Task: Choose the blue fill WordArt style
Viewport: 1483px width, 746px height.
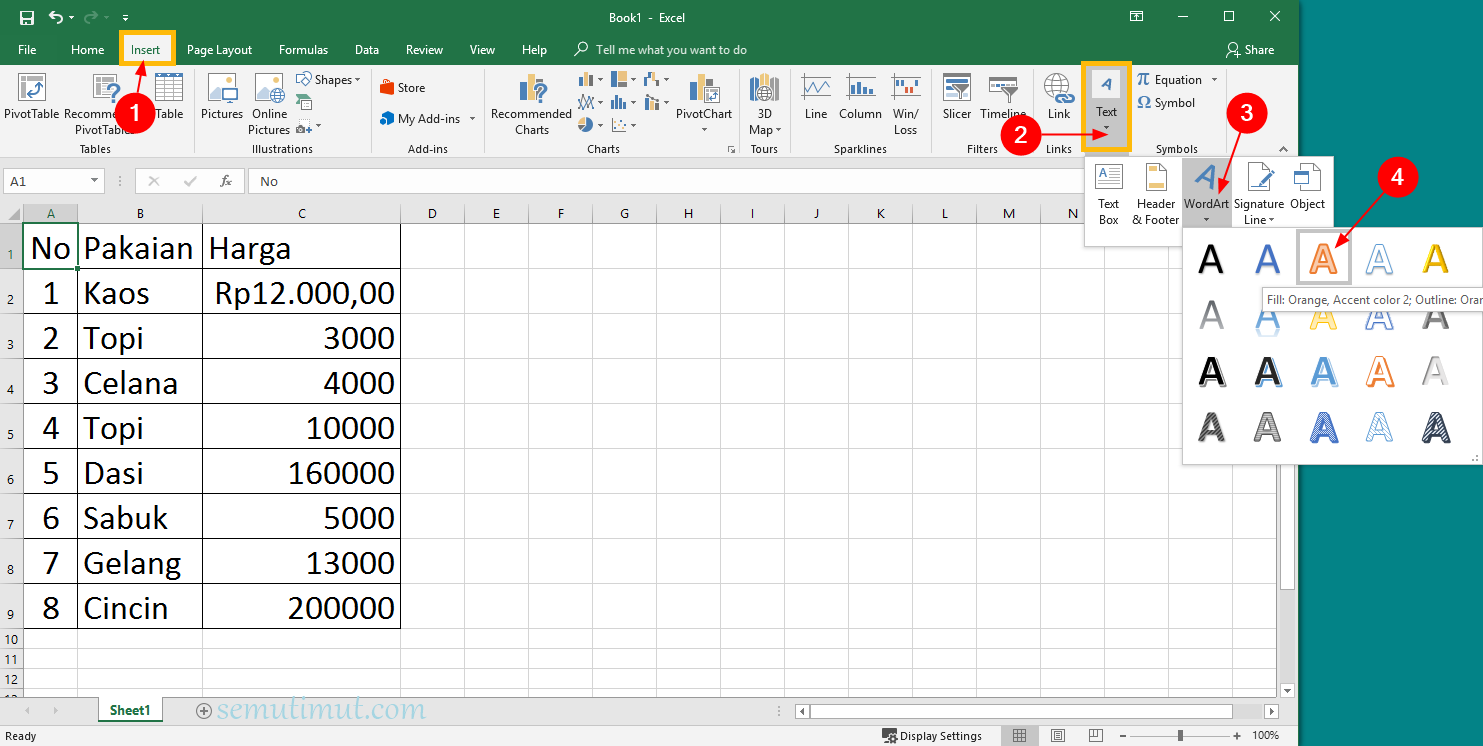Action: click(x=1268, y=260)
